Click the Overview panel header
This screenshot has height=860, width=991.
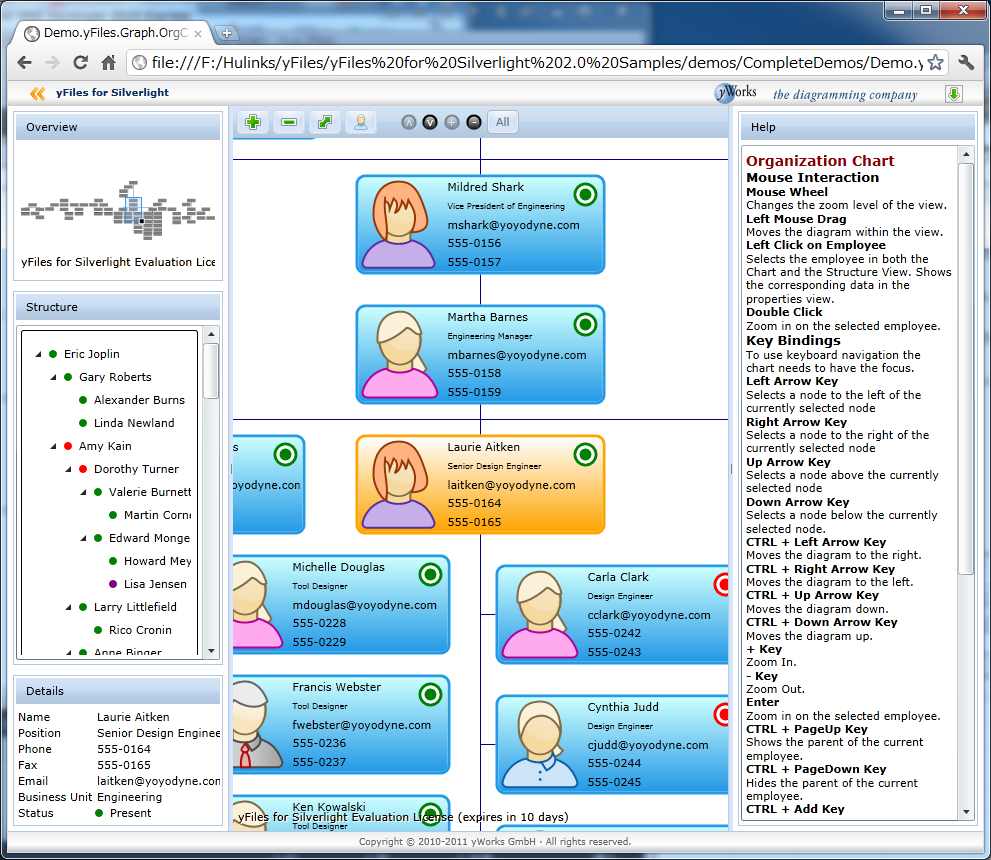tap(118, 127)
